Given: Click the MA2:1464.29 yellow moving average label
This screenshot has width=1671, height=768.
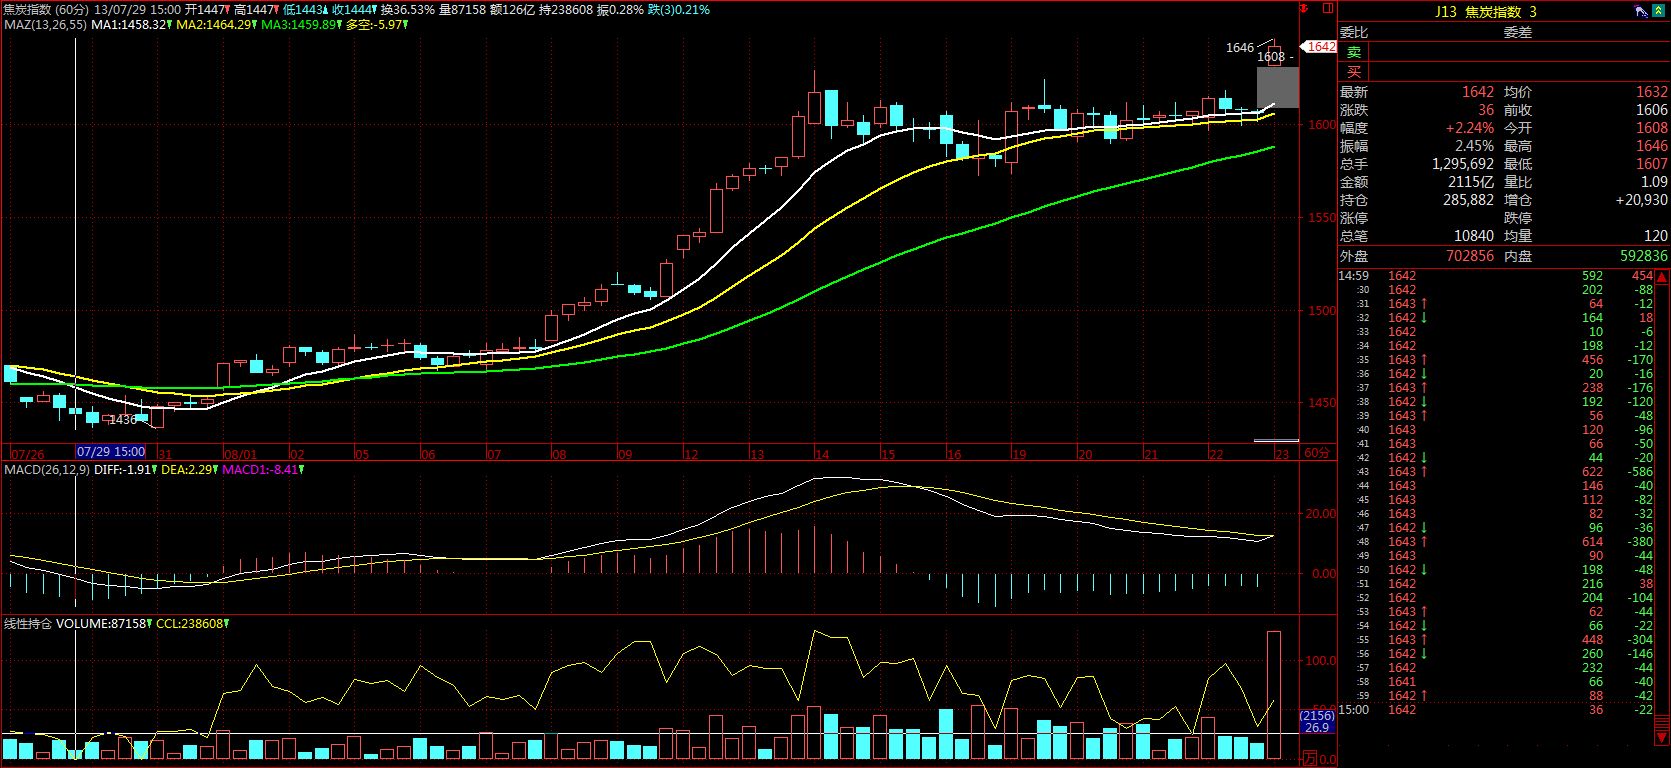Looking at the screenshot, I should 215,24.
